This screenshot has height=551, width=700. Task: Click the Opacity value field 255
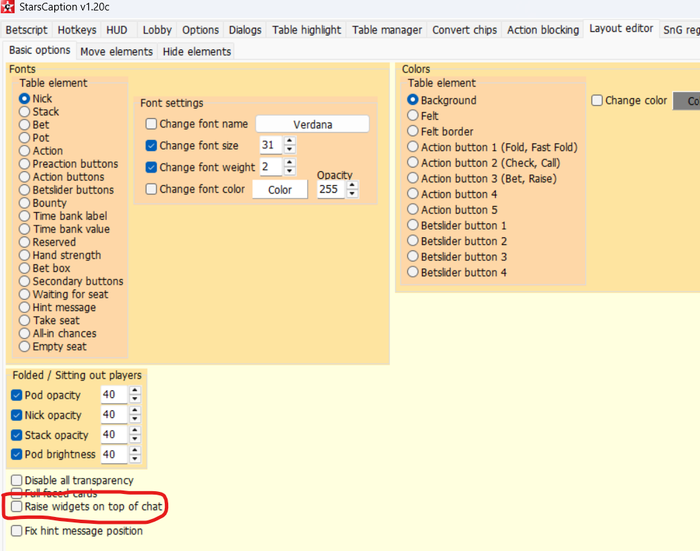(x=331, y=189)
